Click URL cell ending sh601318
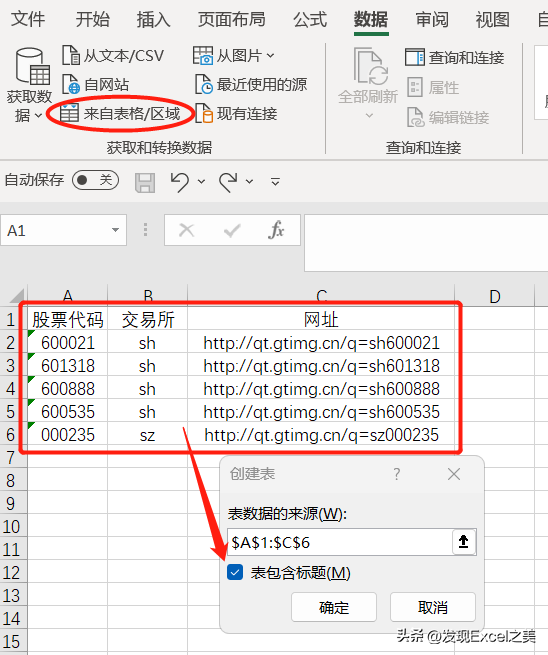Image resolution: width=548 pixels, height=655 pixels. [321, 366]
